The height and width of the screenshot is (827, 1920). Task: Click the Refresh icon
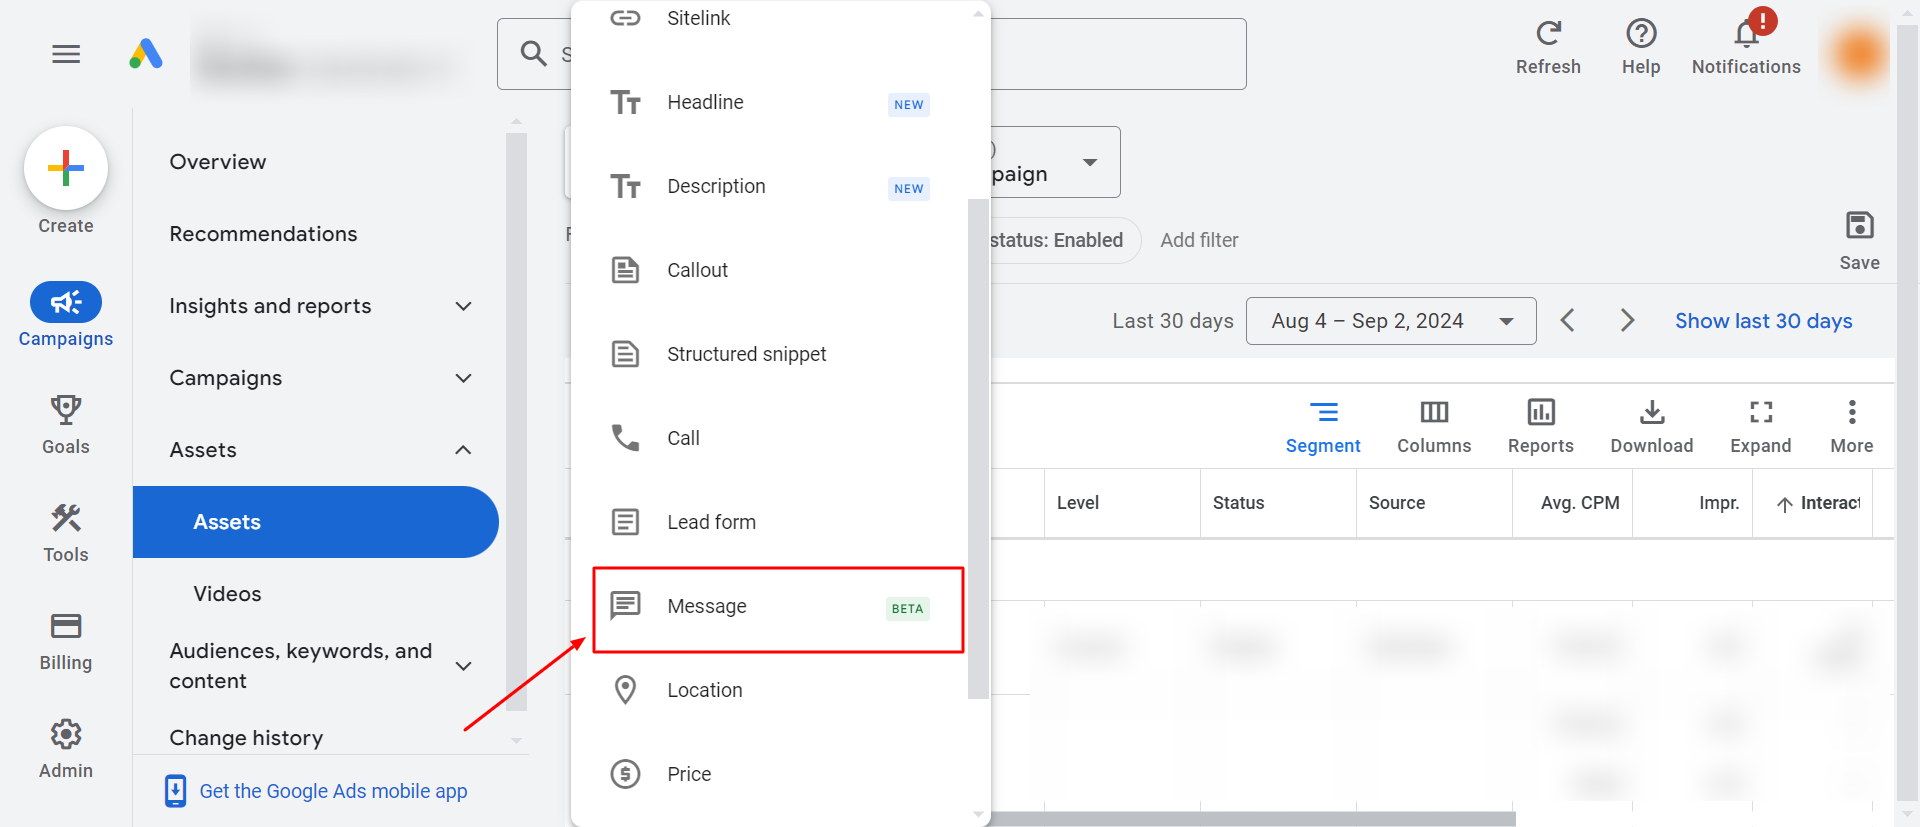(1548, 34)
